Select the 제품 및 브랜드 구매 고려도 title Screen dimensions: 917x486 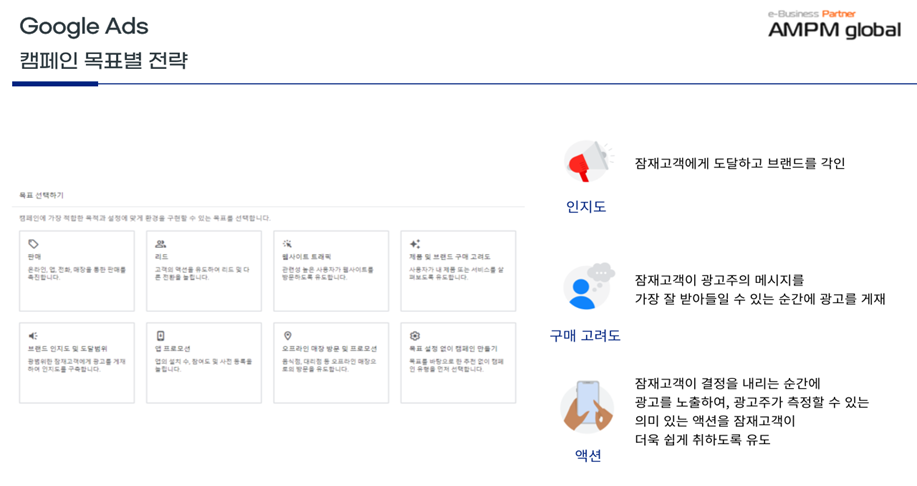450,257
